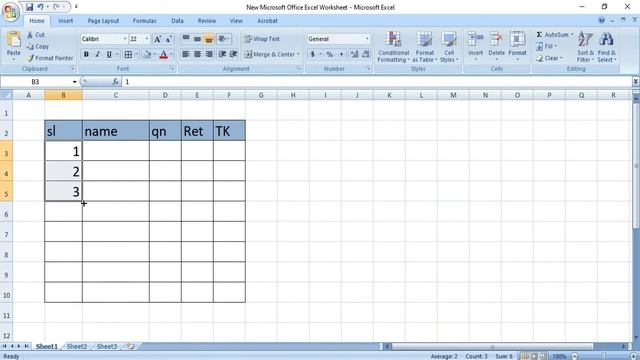
Task: Increase decimal places
Action: click(354, 54)
